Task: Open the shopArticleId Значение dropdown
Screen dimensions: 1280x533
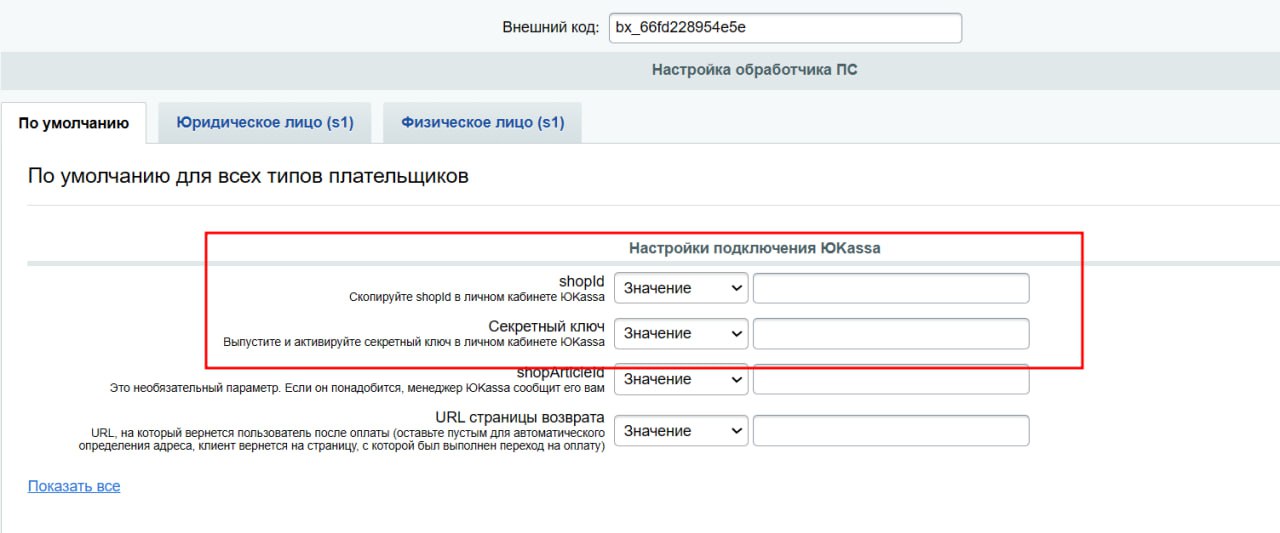Action: click(681, 379)
